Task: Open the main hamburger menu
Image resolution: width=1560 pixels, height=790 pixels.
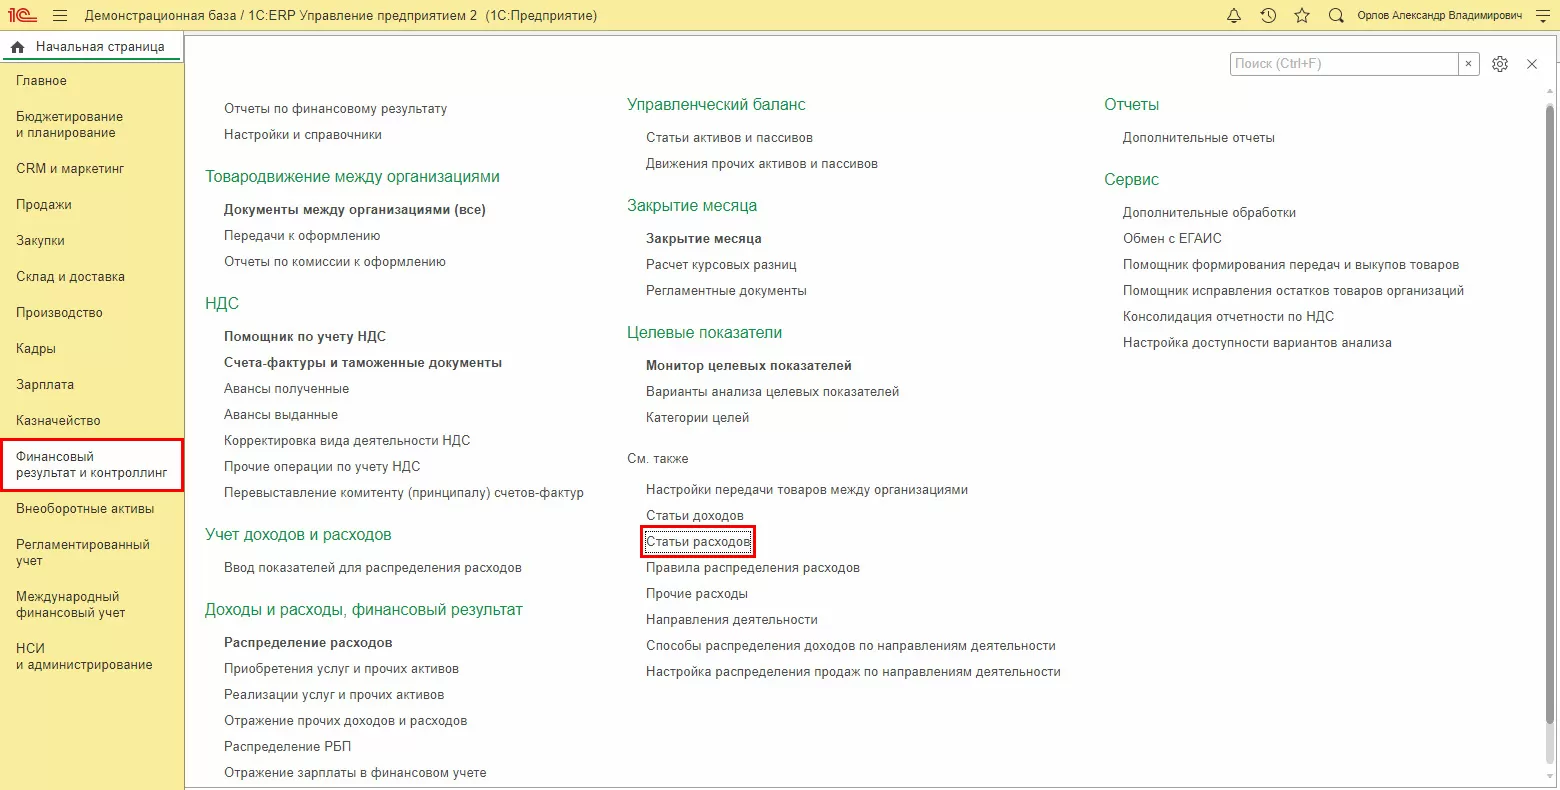Action: tap(60, 16)
